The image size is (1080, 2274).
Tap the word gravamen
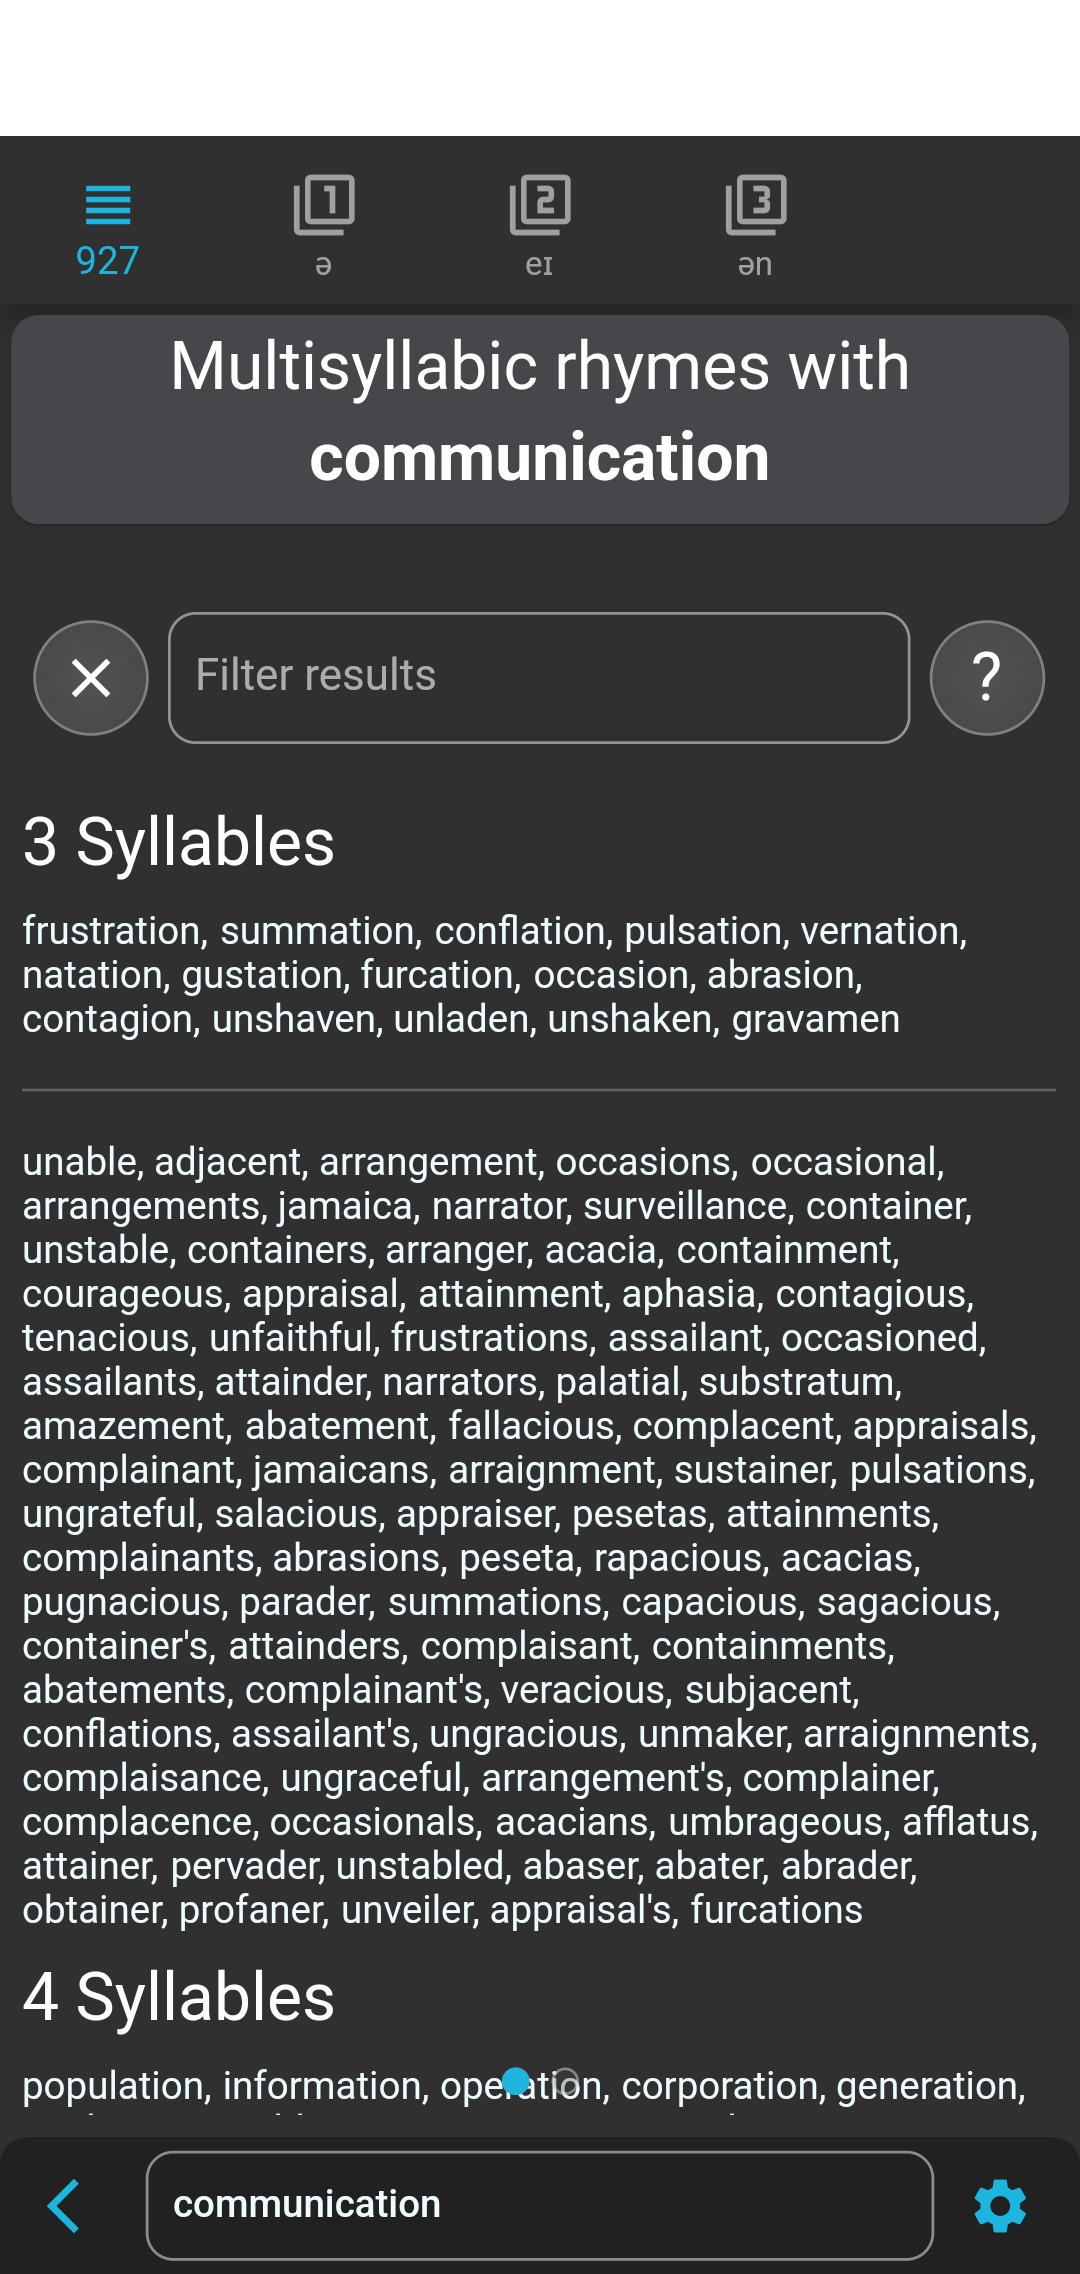(815, 1019)
